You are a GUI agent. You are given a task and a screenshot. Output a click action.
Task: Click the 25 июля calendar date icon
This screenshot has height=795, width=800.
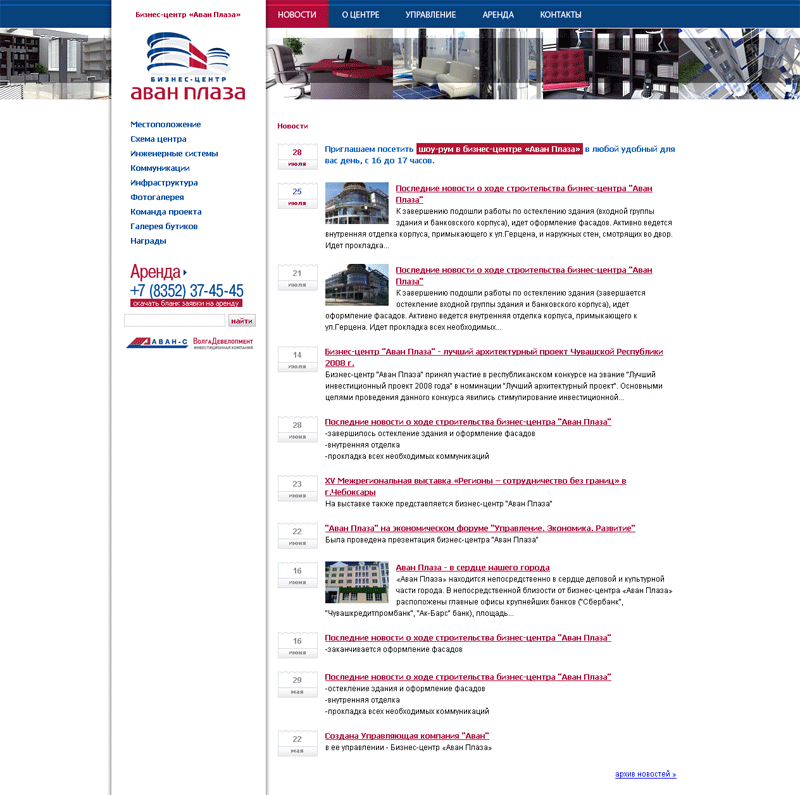pos(297,195)
